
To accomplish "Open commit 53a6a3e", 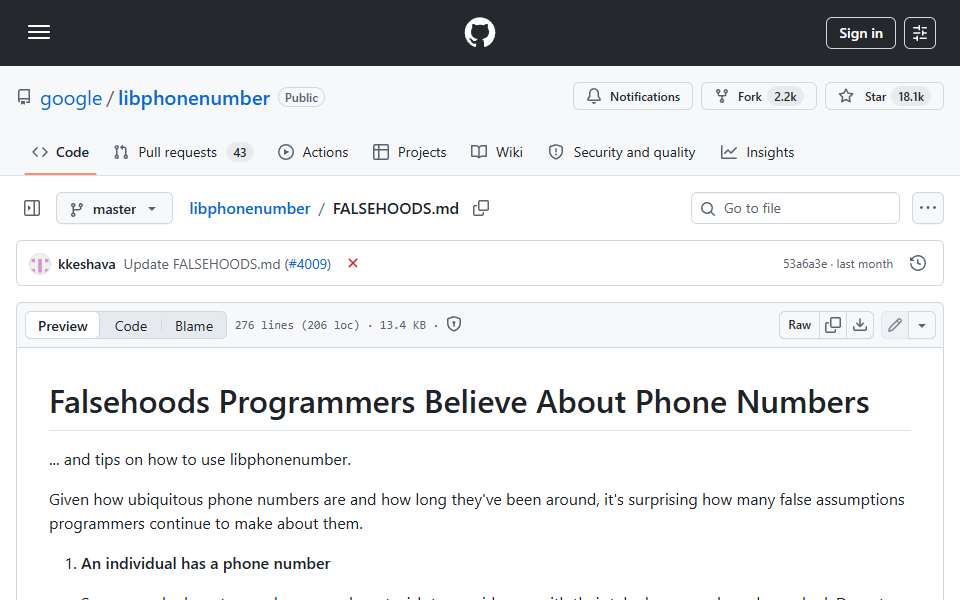I will (x=804, y=264).
